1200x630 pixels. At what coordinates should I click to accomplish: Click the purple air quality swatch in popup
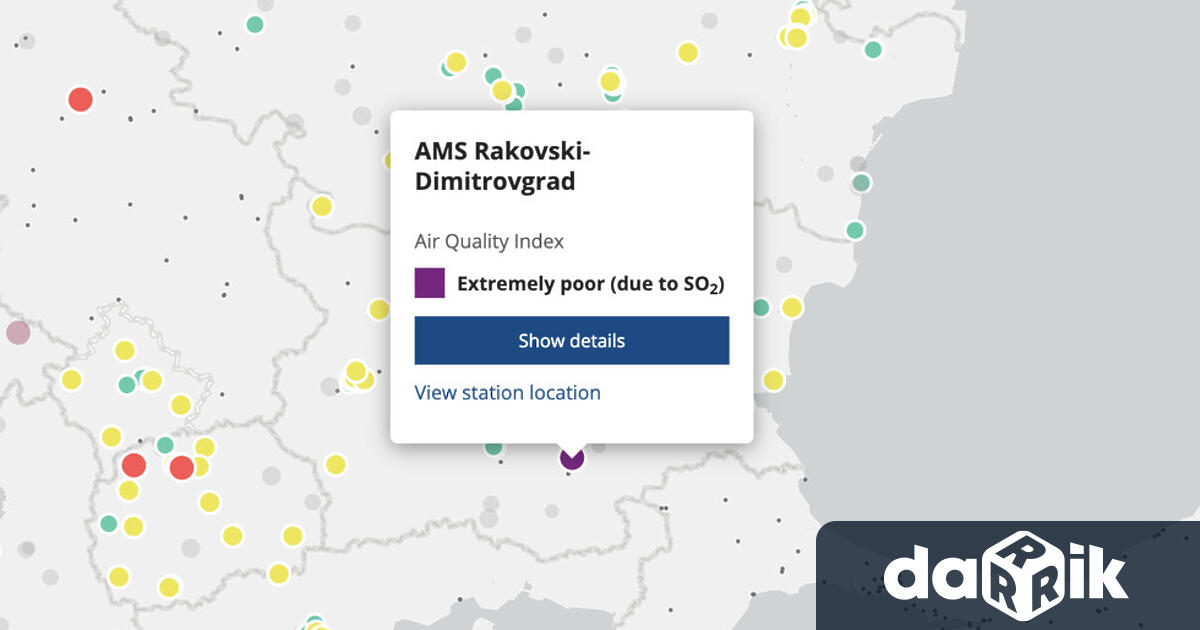(429, 283)
